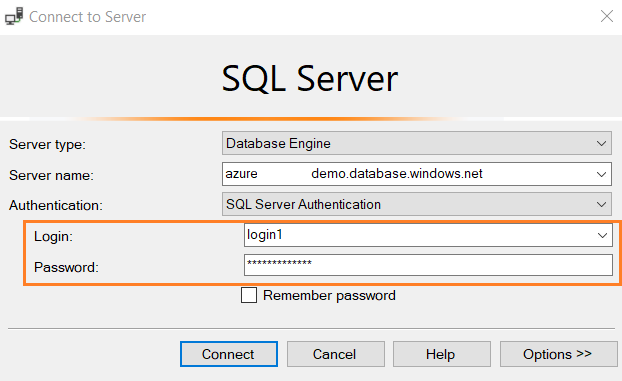Click the Server type label
This screenshot has width=622, height=381.
47,144
